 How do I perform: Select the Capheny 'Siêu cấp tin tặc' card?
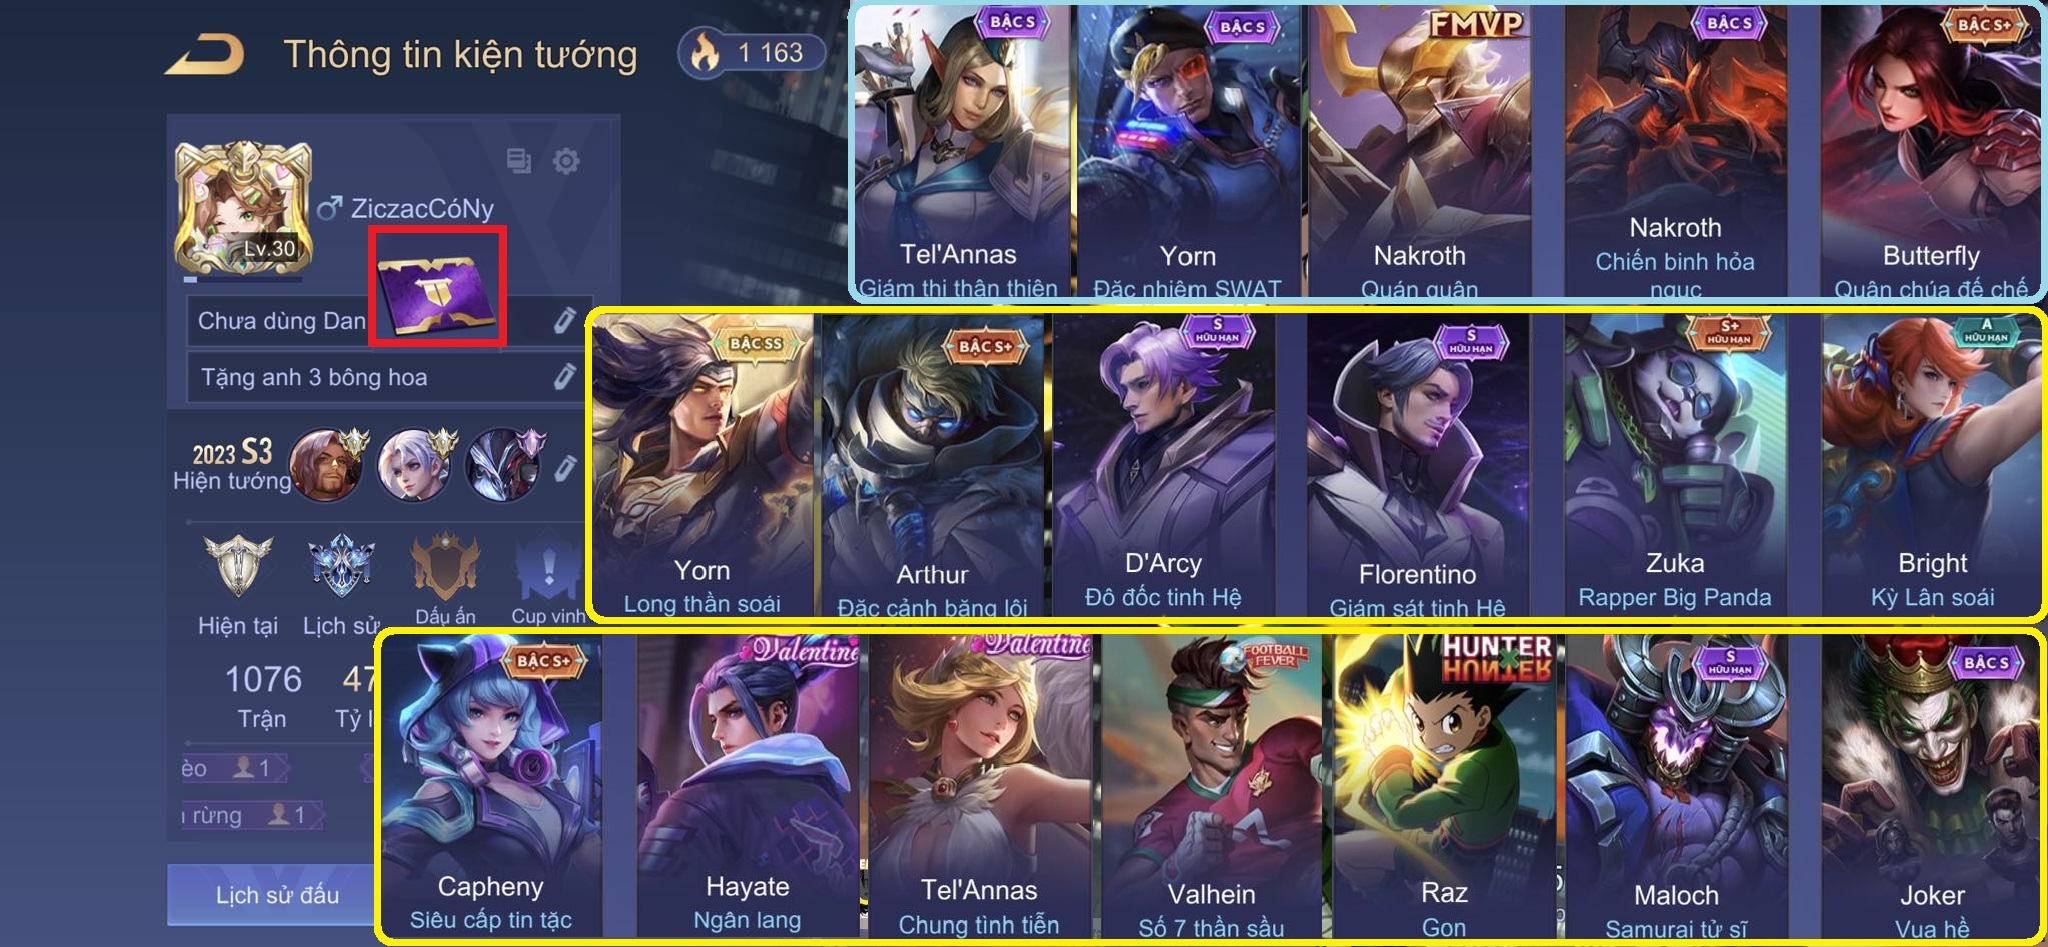(491, 787)
